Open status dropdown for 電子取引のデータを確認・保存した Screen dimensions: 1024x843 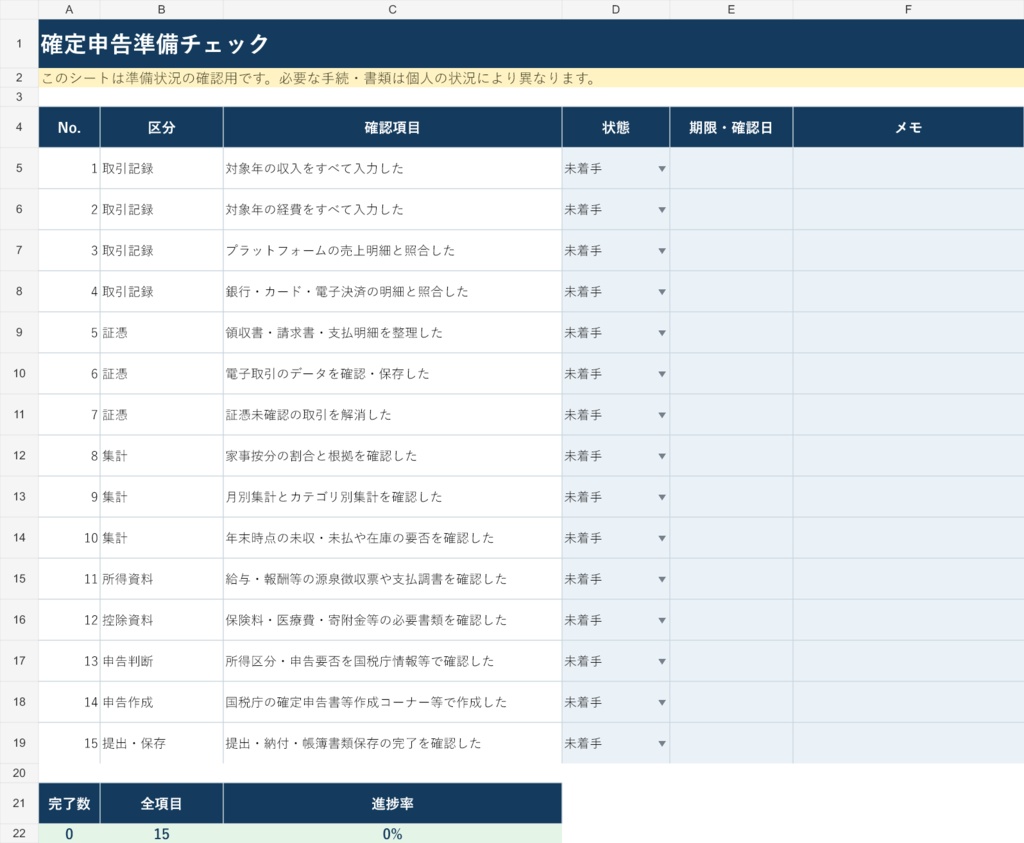coord(662,375)
